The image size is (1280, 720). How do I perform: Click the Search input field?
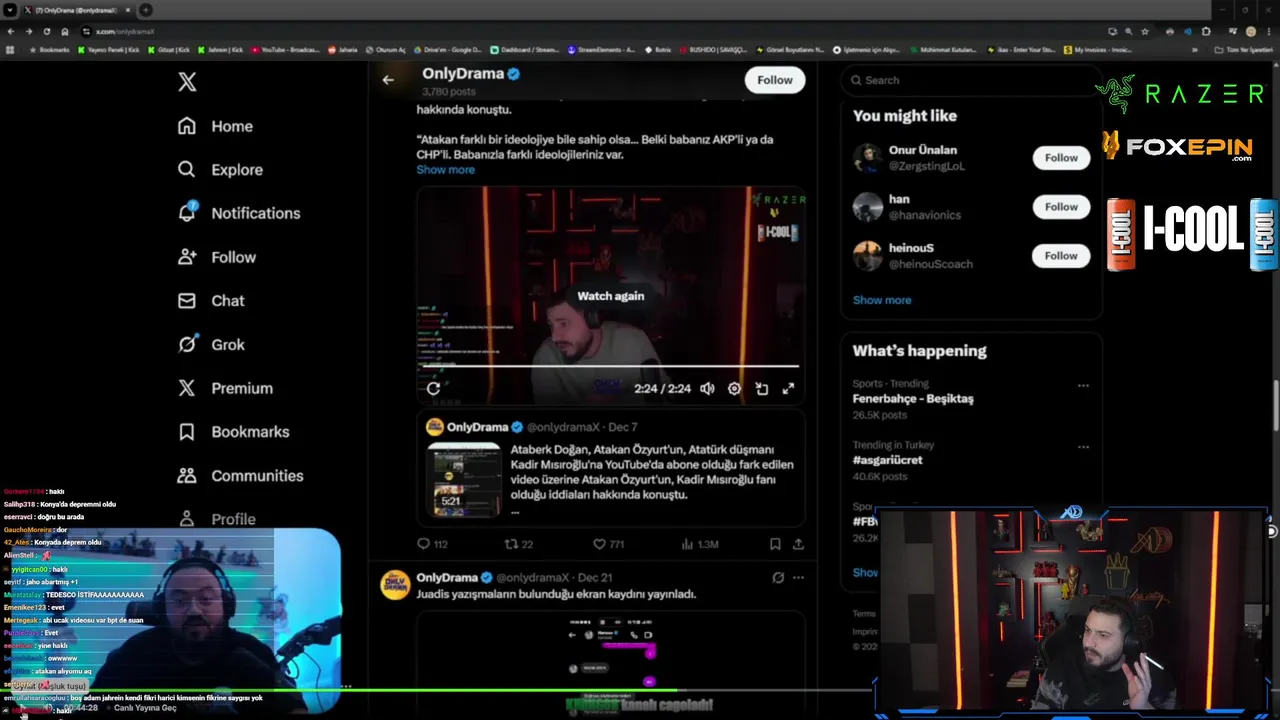click(x=970, y=80)
